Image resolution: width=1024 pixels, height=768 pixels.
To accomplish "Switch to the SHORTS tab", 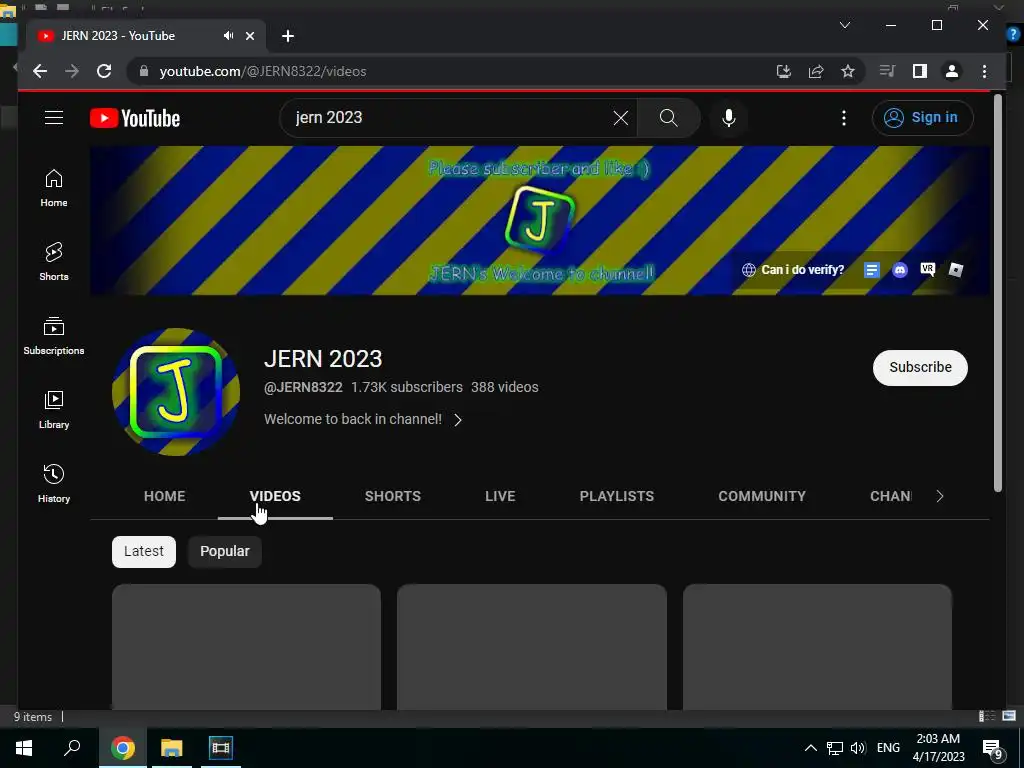I will click(x=392, y=496).
